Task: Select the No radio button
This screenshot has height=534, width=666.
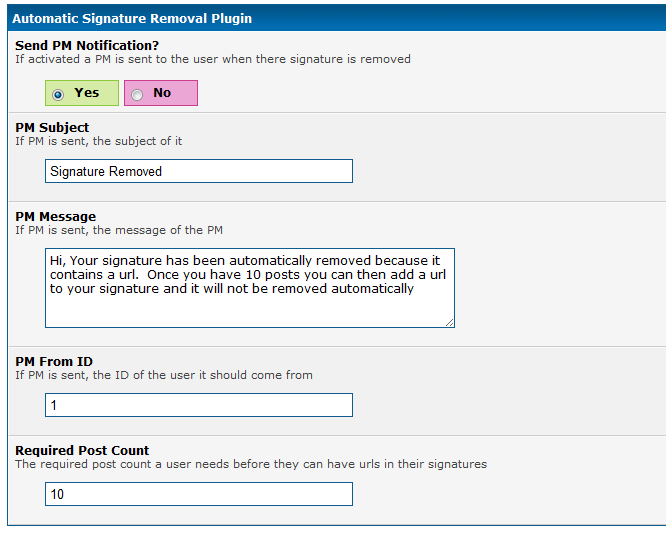Action: [x=137, y=94]
